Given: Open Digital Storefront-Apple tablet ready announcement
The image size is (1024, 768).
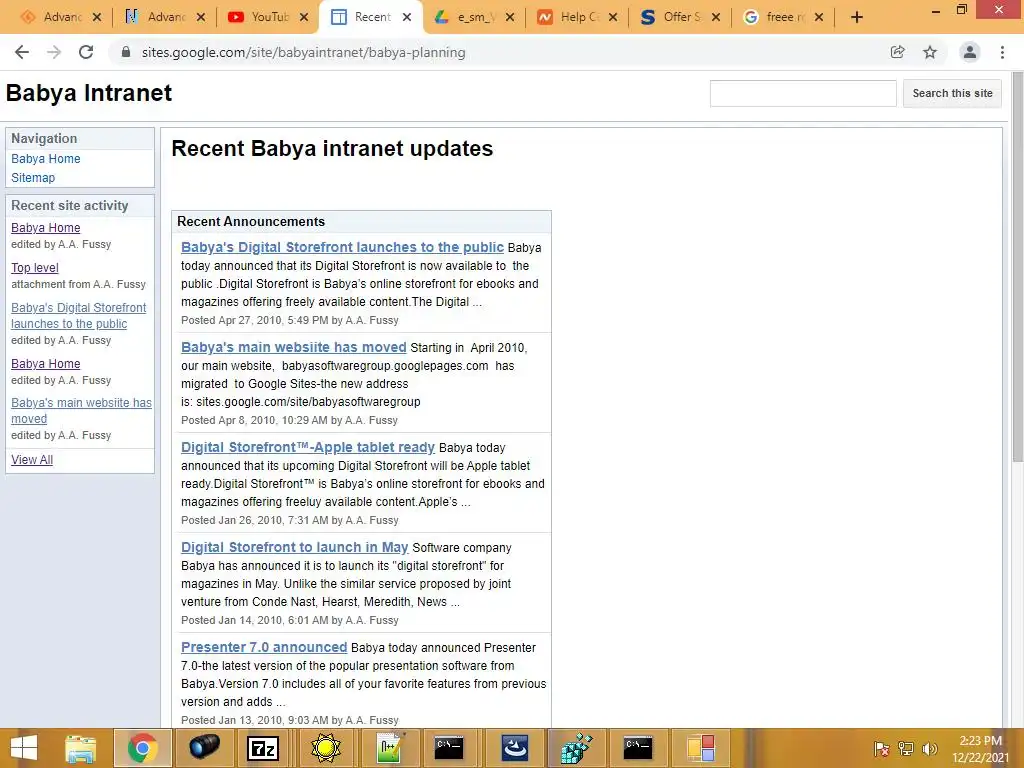Looking at the screenshot, I should tap(308, 447).
